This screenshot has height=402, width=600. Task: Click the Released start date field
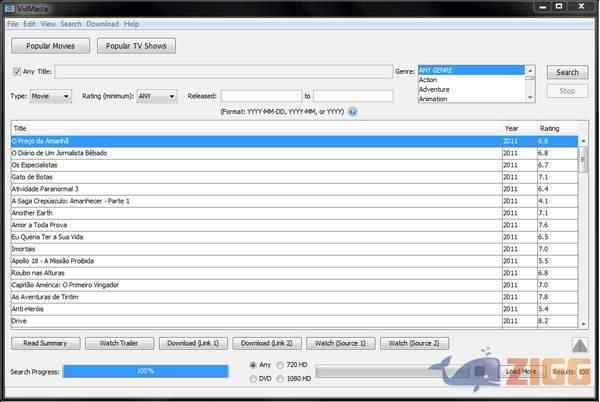click(260, 96)
